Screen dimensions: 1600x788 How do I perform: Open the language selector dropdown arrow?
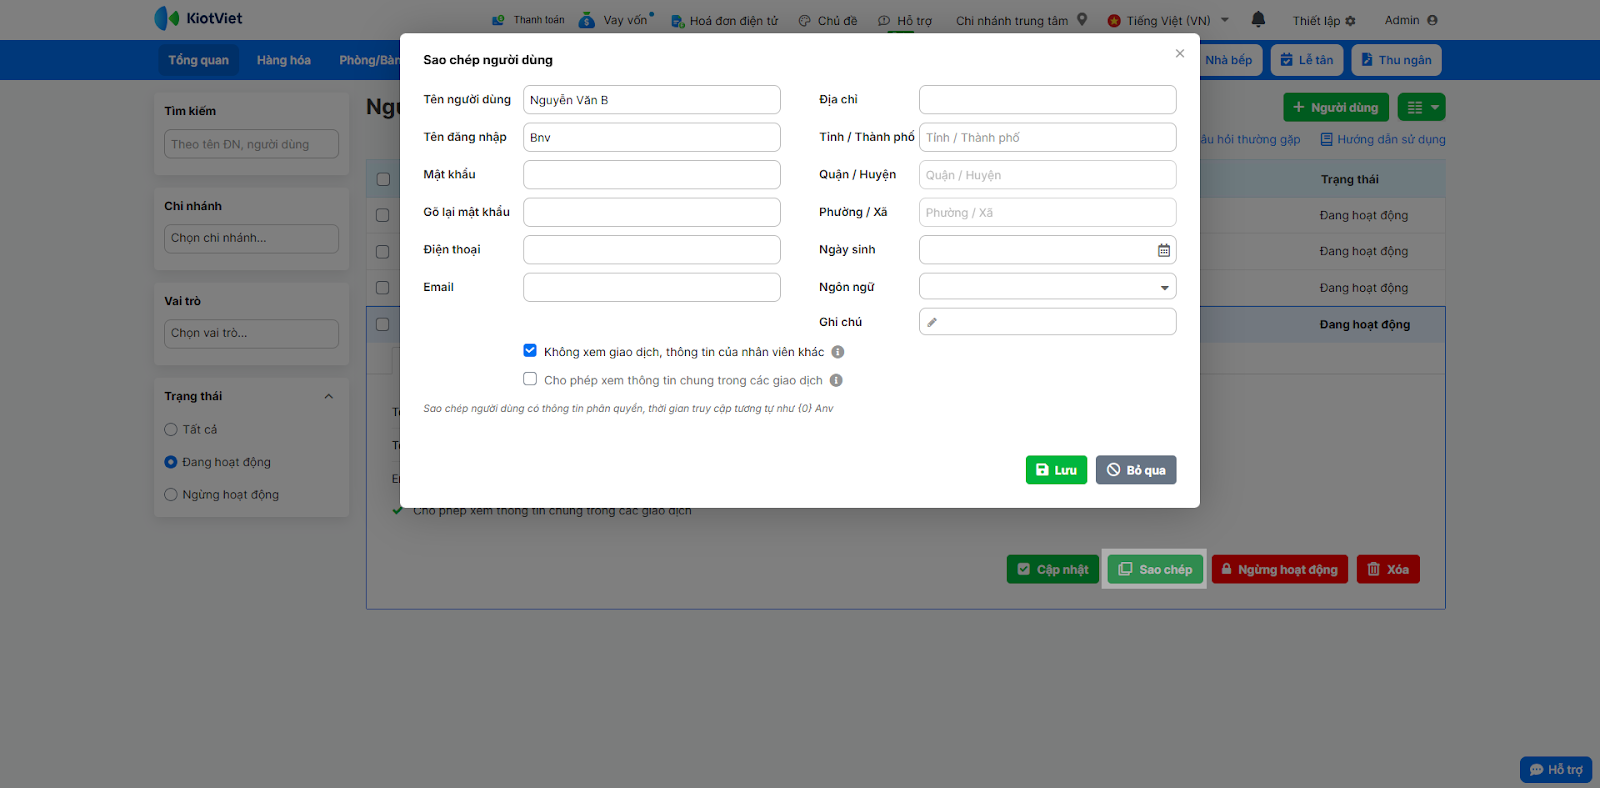[x=1225, y=20]
